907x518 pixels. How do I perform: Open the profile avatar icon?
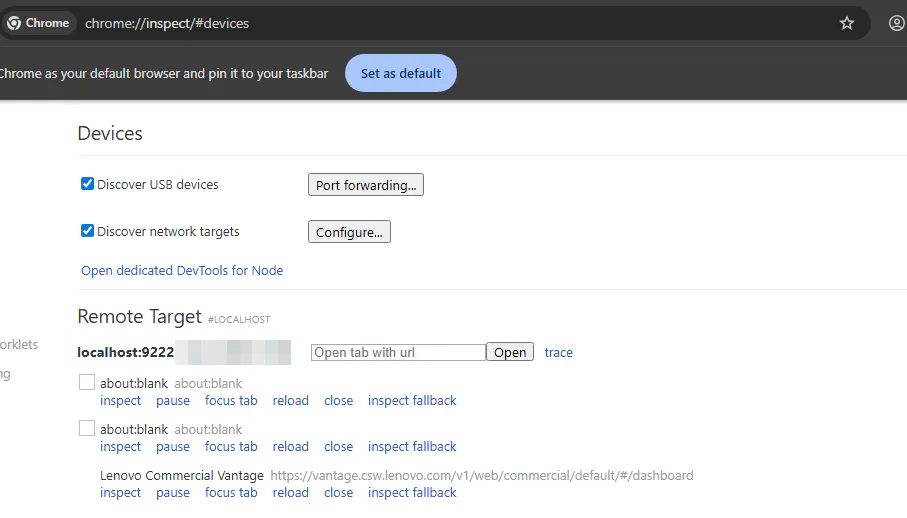(x=896, y=23)
